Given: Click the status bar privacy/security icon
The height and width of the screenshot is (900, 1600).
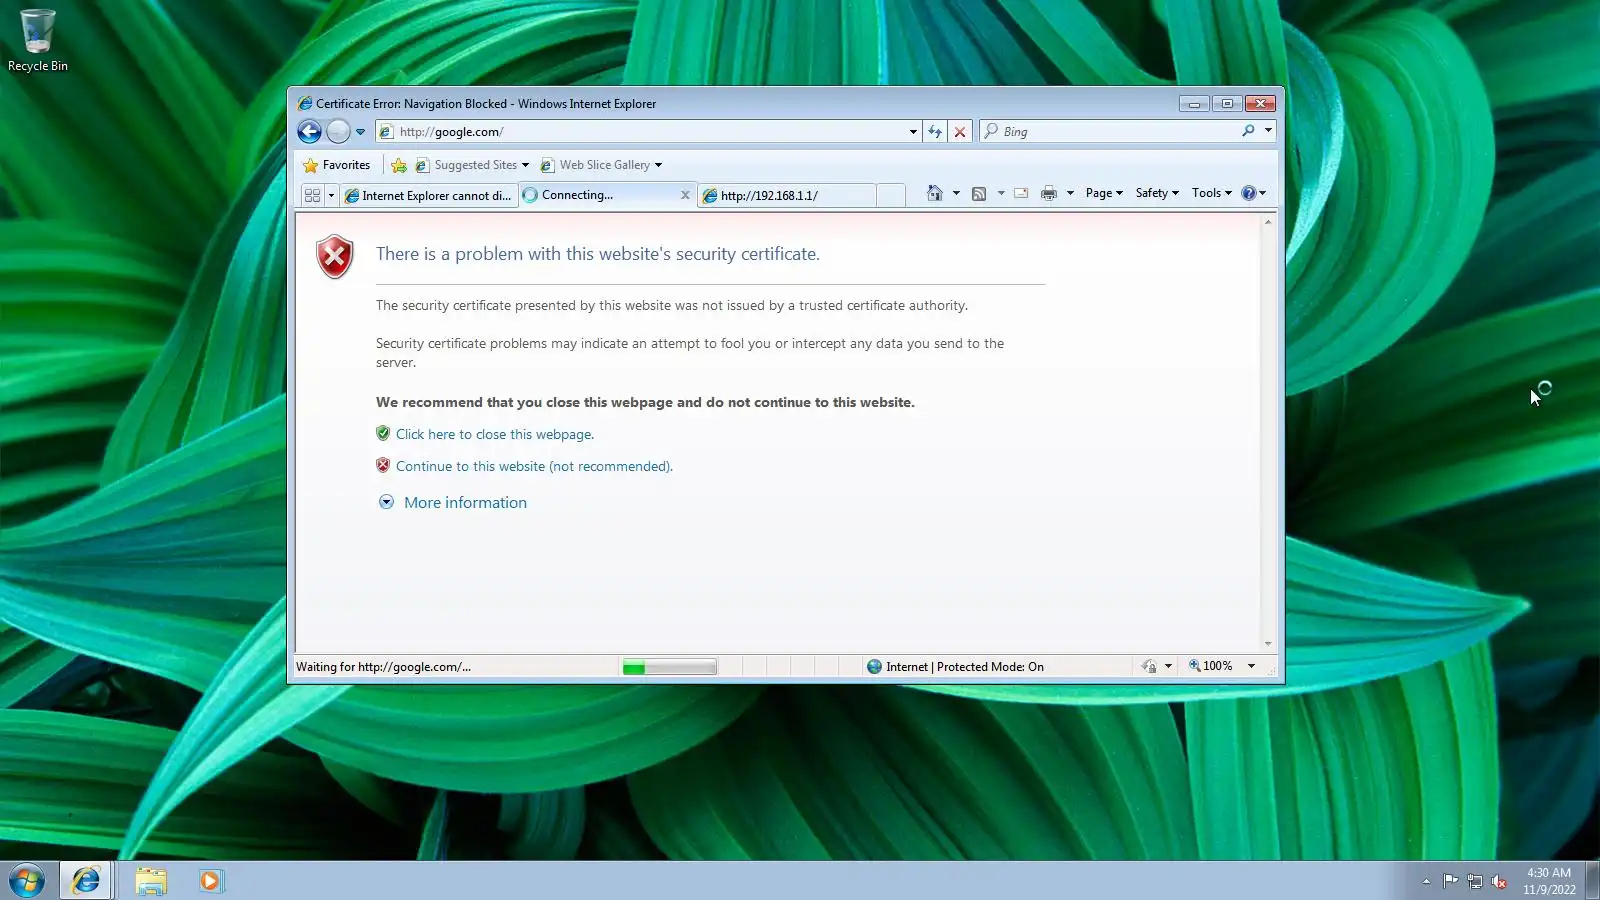Looking at the screenshot, I should click(1149, 667).
